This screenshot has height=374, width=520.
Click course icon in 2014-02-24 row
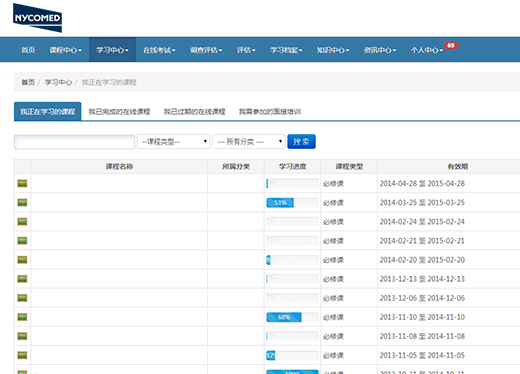pyautogui.click(x=22, y=221)
